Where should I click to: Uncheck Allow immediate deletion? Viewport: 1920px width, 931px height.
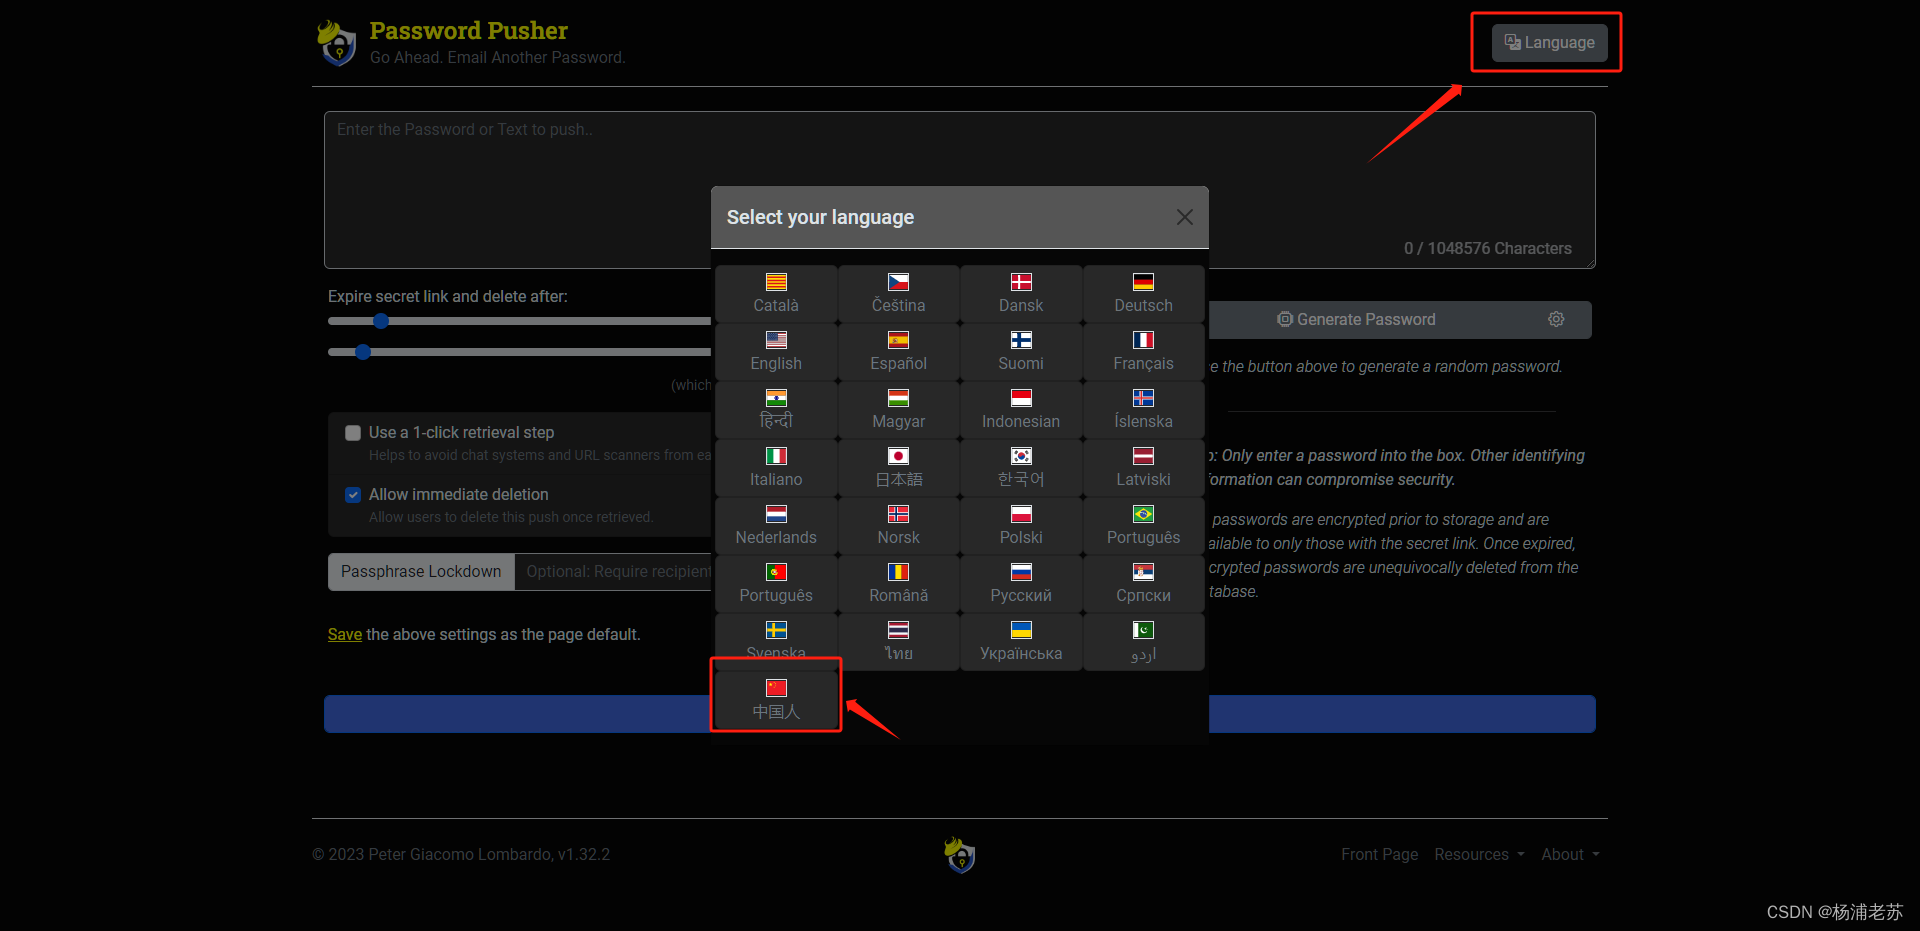coord(353,495)
